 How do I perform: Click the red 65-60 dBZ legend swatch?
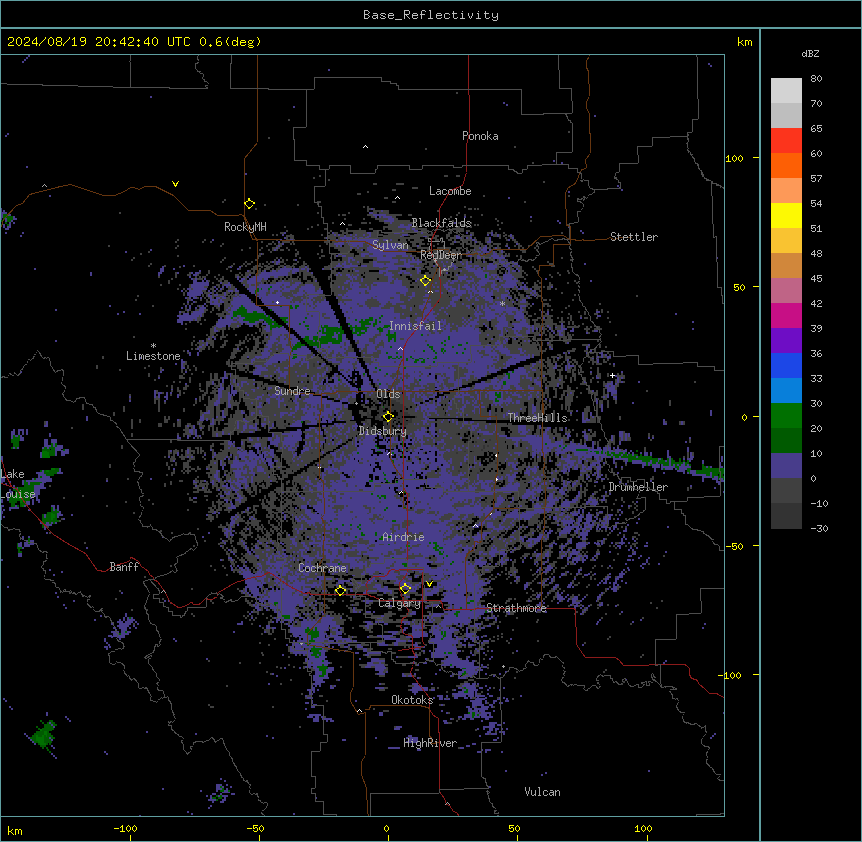[786, 141]
